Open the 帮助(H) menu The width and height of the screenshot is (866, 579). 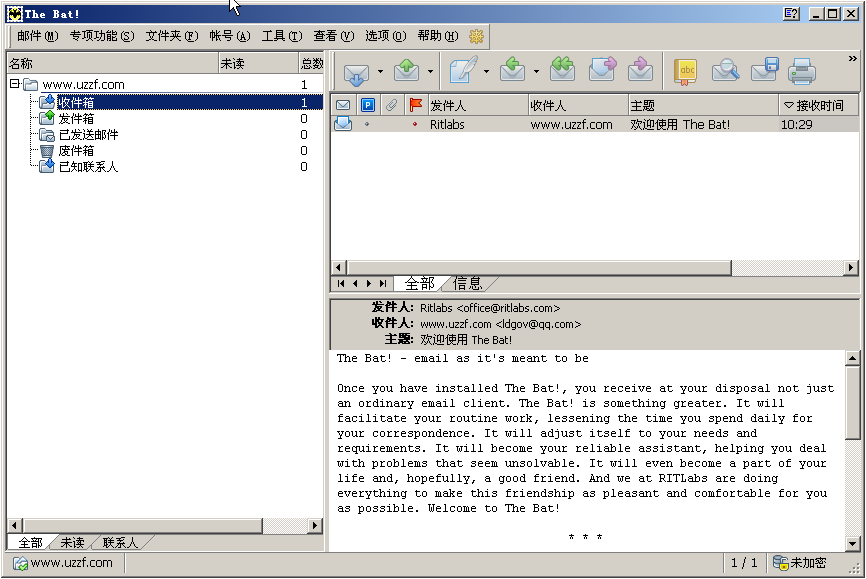click(x=438, y=36)
